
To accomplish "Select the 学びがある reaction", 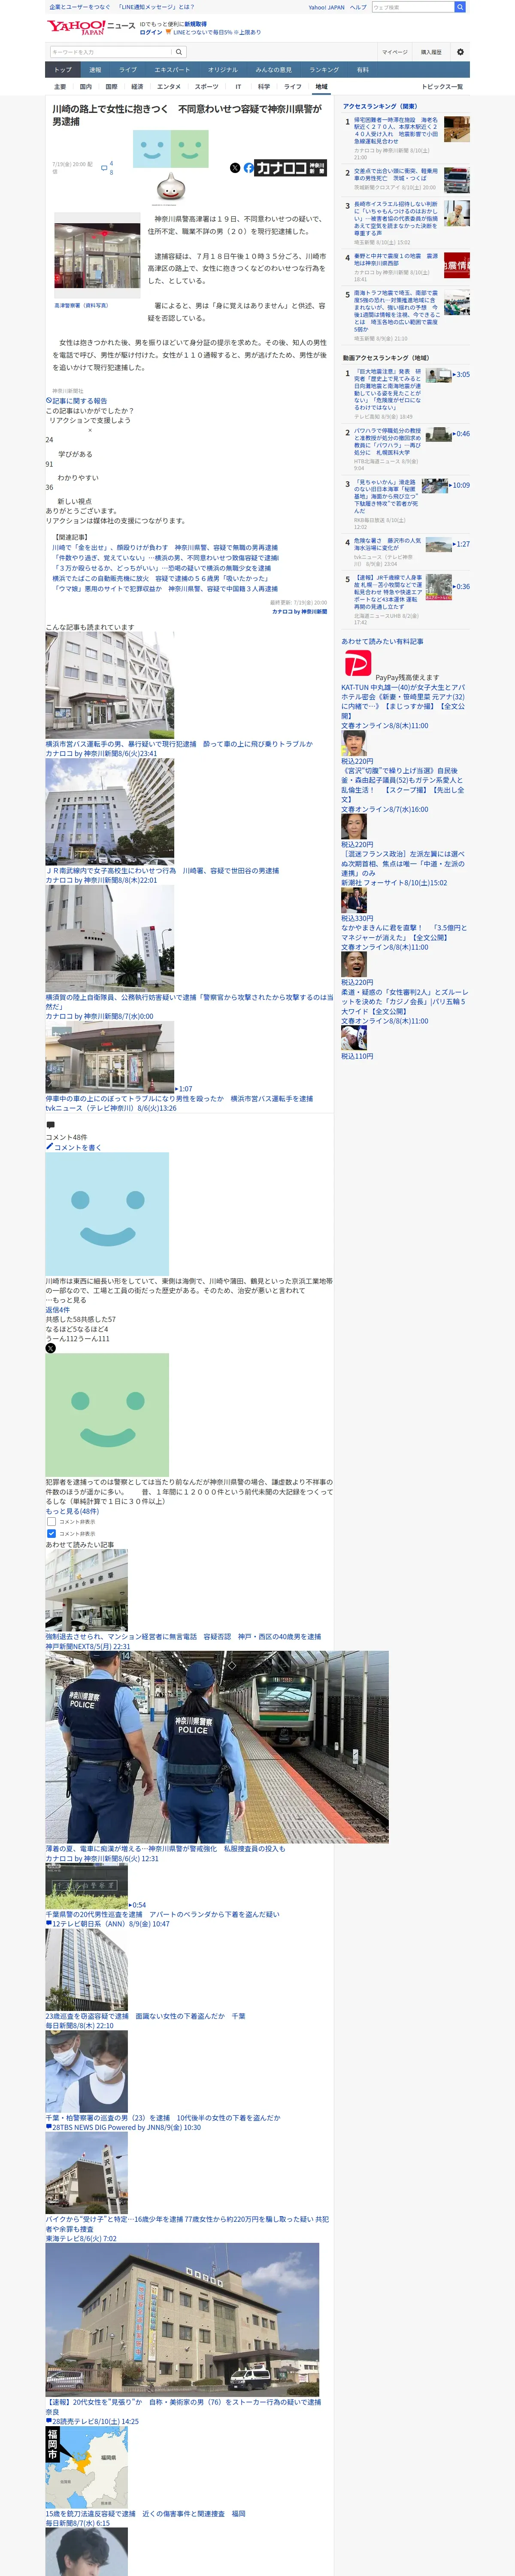I will pos(75,454).
